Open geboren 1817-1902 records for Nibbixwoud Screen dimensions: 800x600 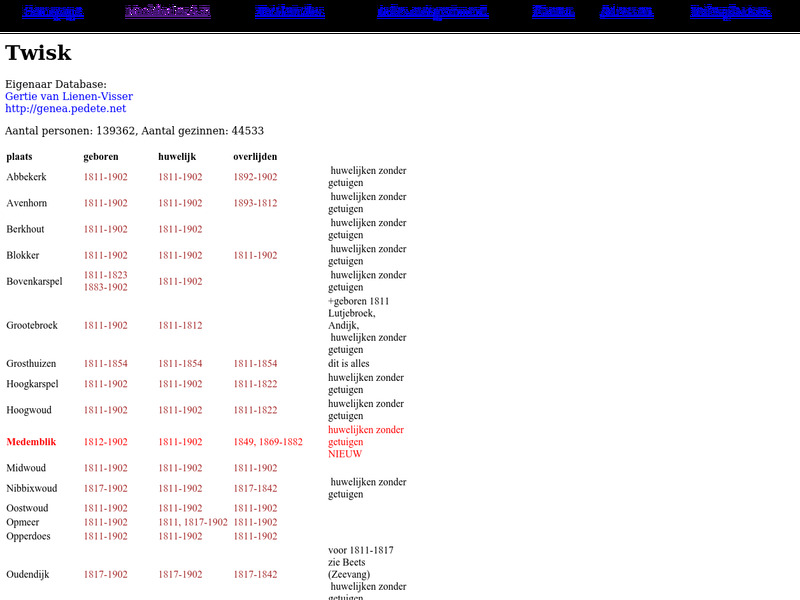[106, 488]
